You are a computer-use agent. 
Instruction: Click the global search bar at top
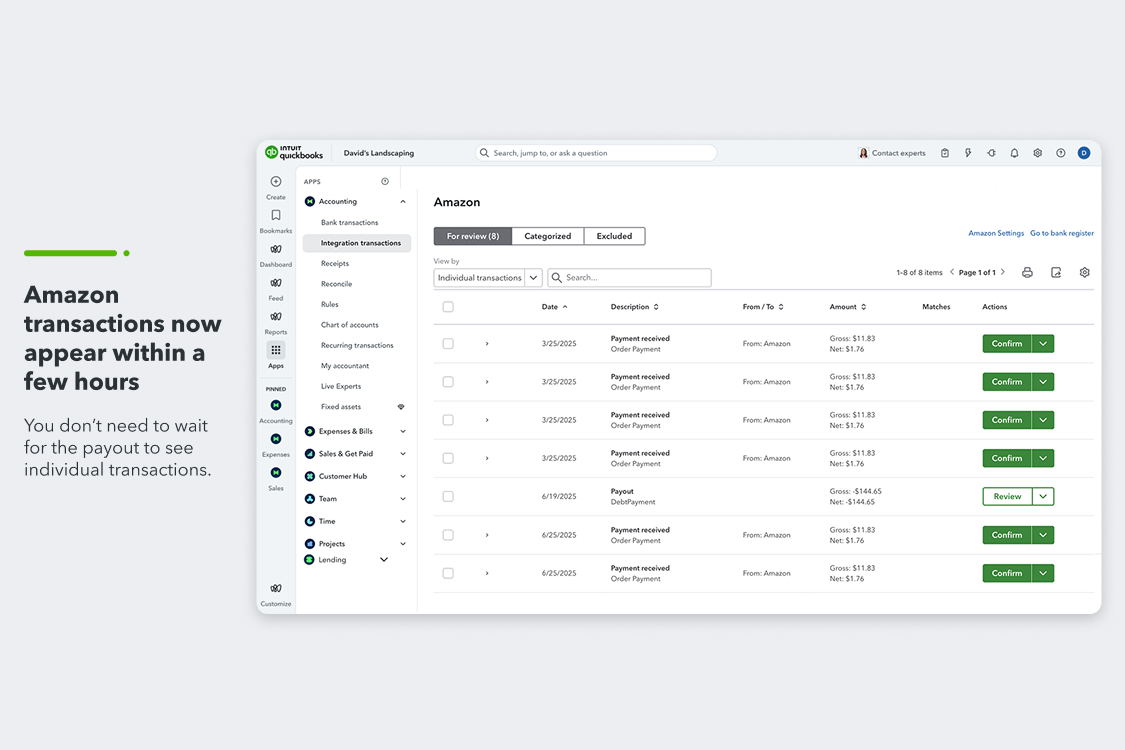(x=596, y=153)
